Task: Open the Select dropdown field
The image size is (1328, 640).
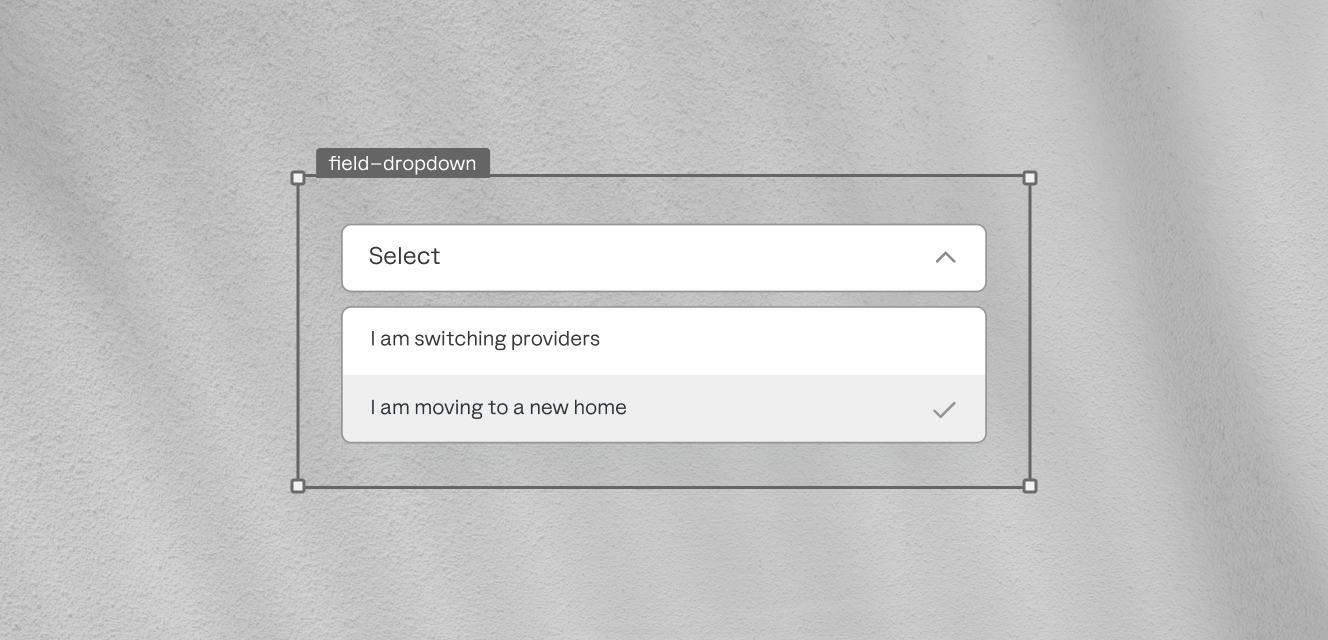Action: point(663,258)
